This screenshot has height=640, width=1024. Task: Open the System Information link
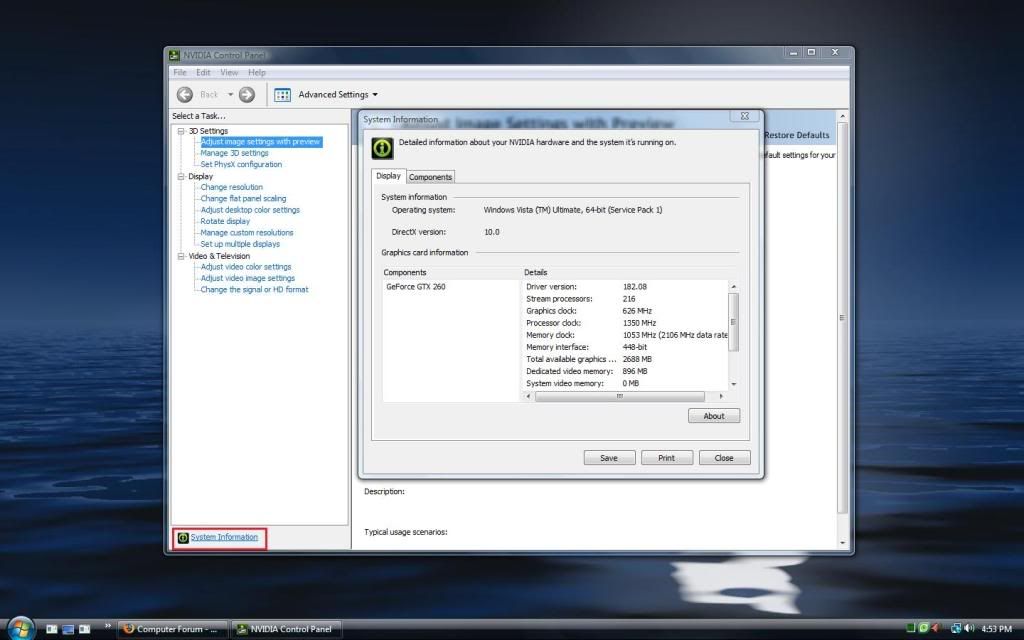click(224, 538)
